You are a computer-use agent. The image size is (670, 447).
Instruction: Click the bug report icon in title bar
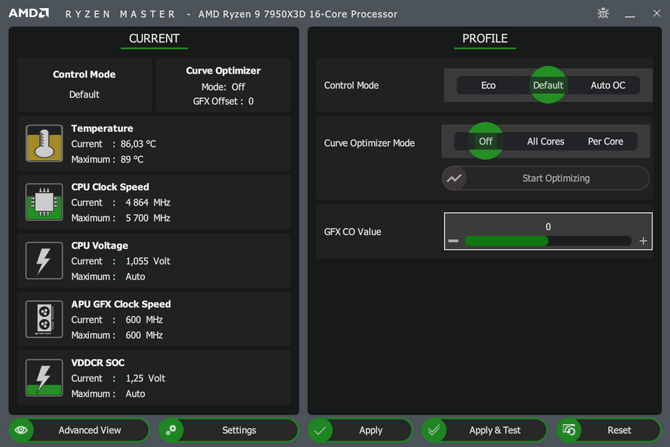tap(603, 13)
